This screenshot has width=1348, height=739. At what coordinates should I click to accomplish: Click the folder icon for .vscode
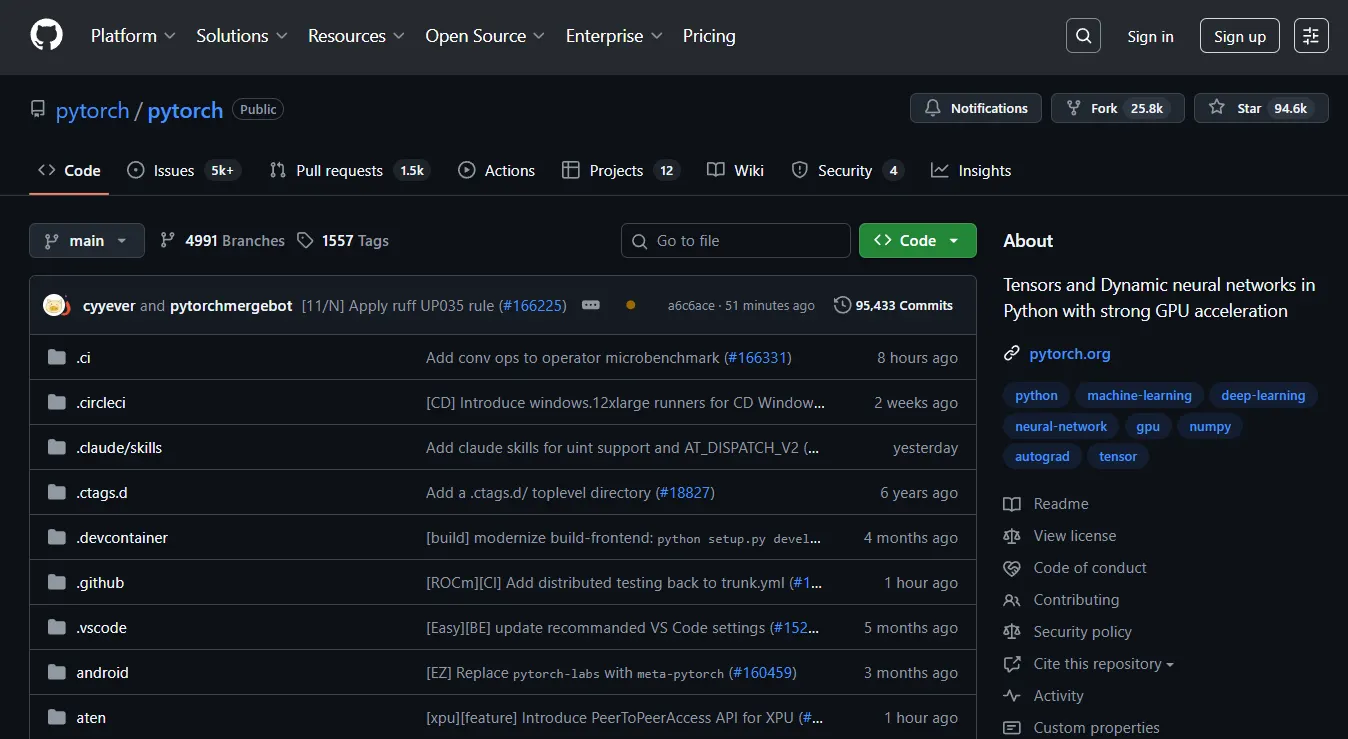(57, 627)
